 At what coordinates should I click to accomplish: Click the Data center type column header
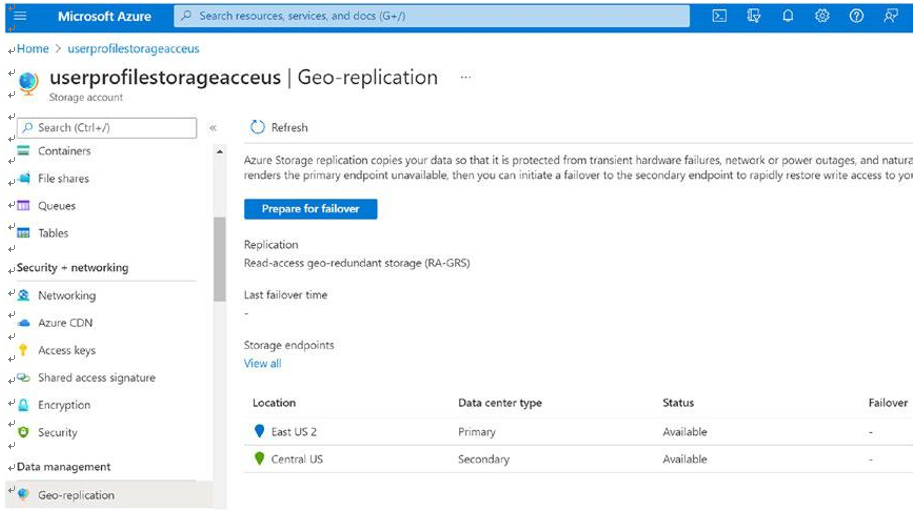click(x=500, y=403)
